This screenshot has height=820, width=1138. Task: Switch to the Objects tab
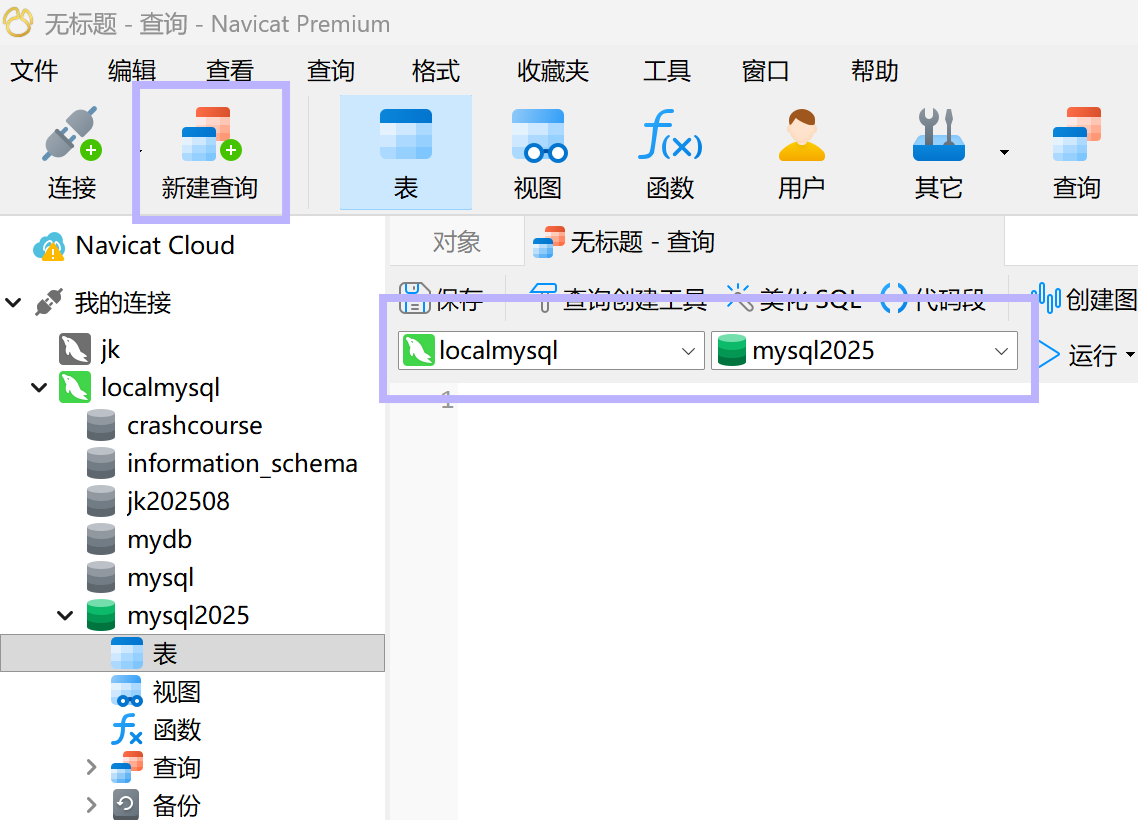tap(457, 242)
